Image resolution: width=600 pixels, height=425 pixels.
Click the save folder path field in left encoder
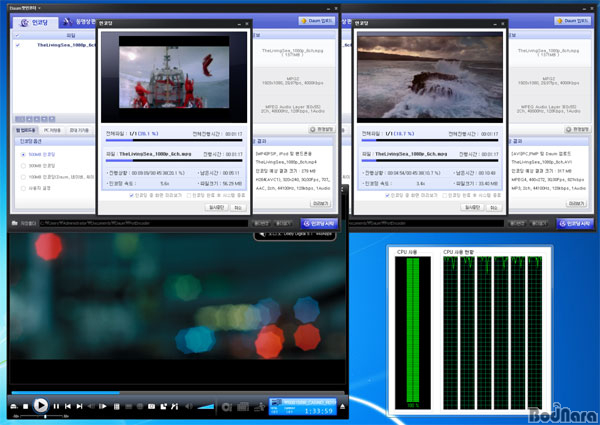pos(143,223)
